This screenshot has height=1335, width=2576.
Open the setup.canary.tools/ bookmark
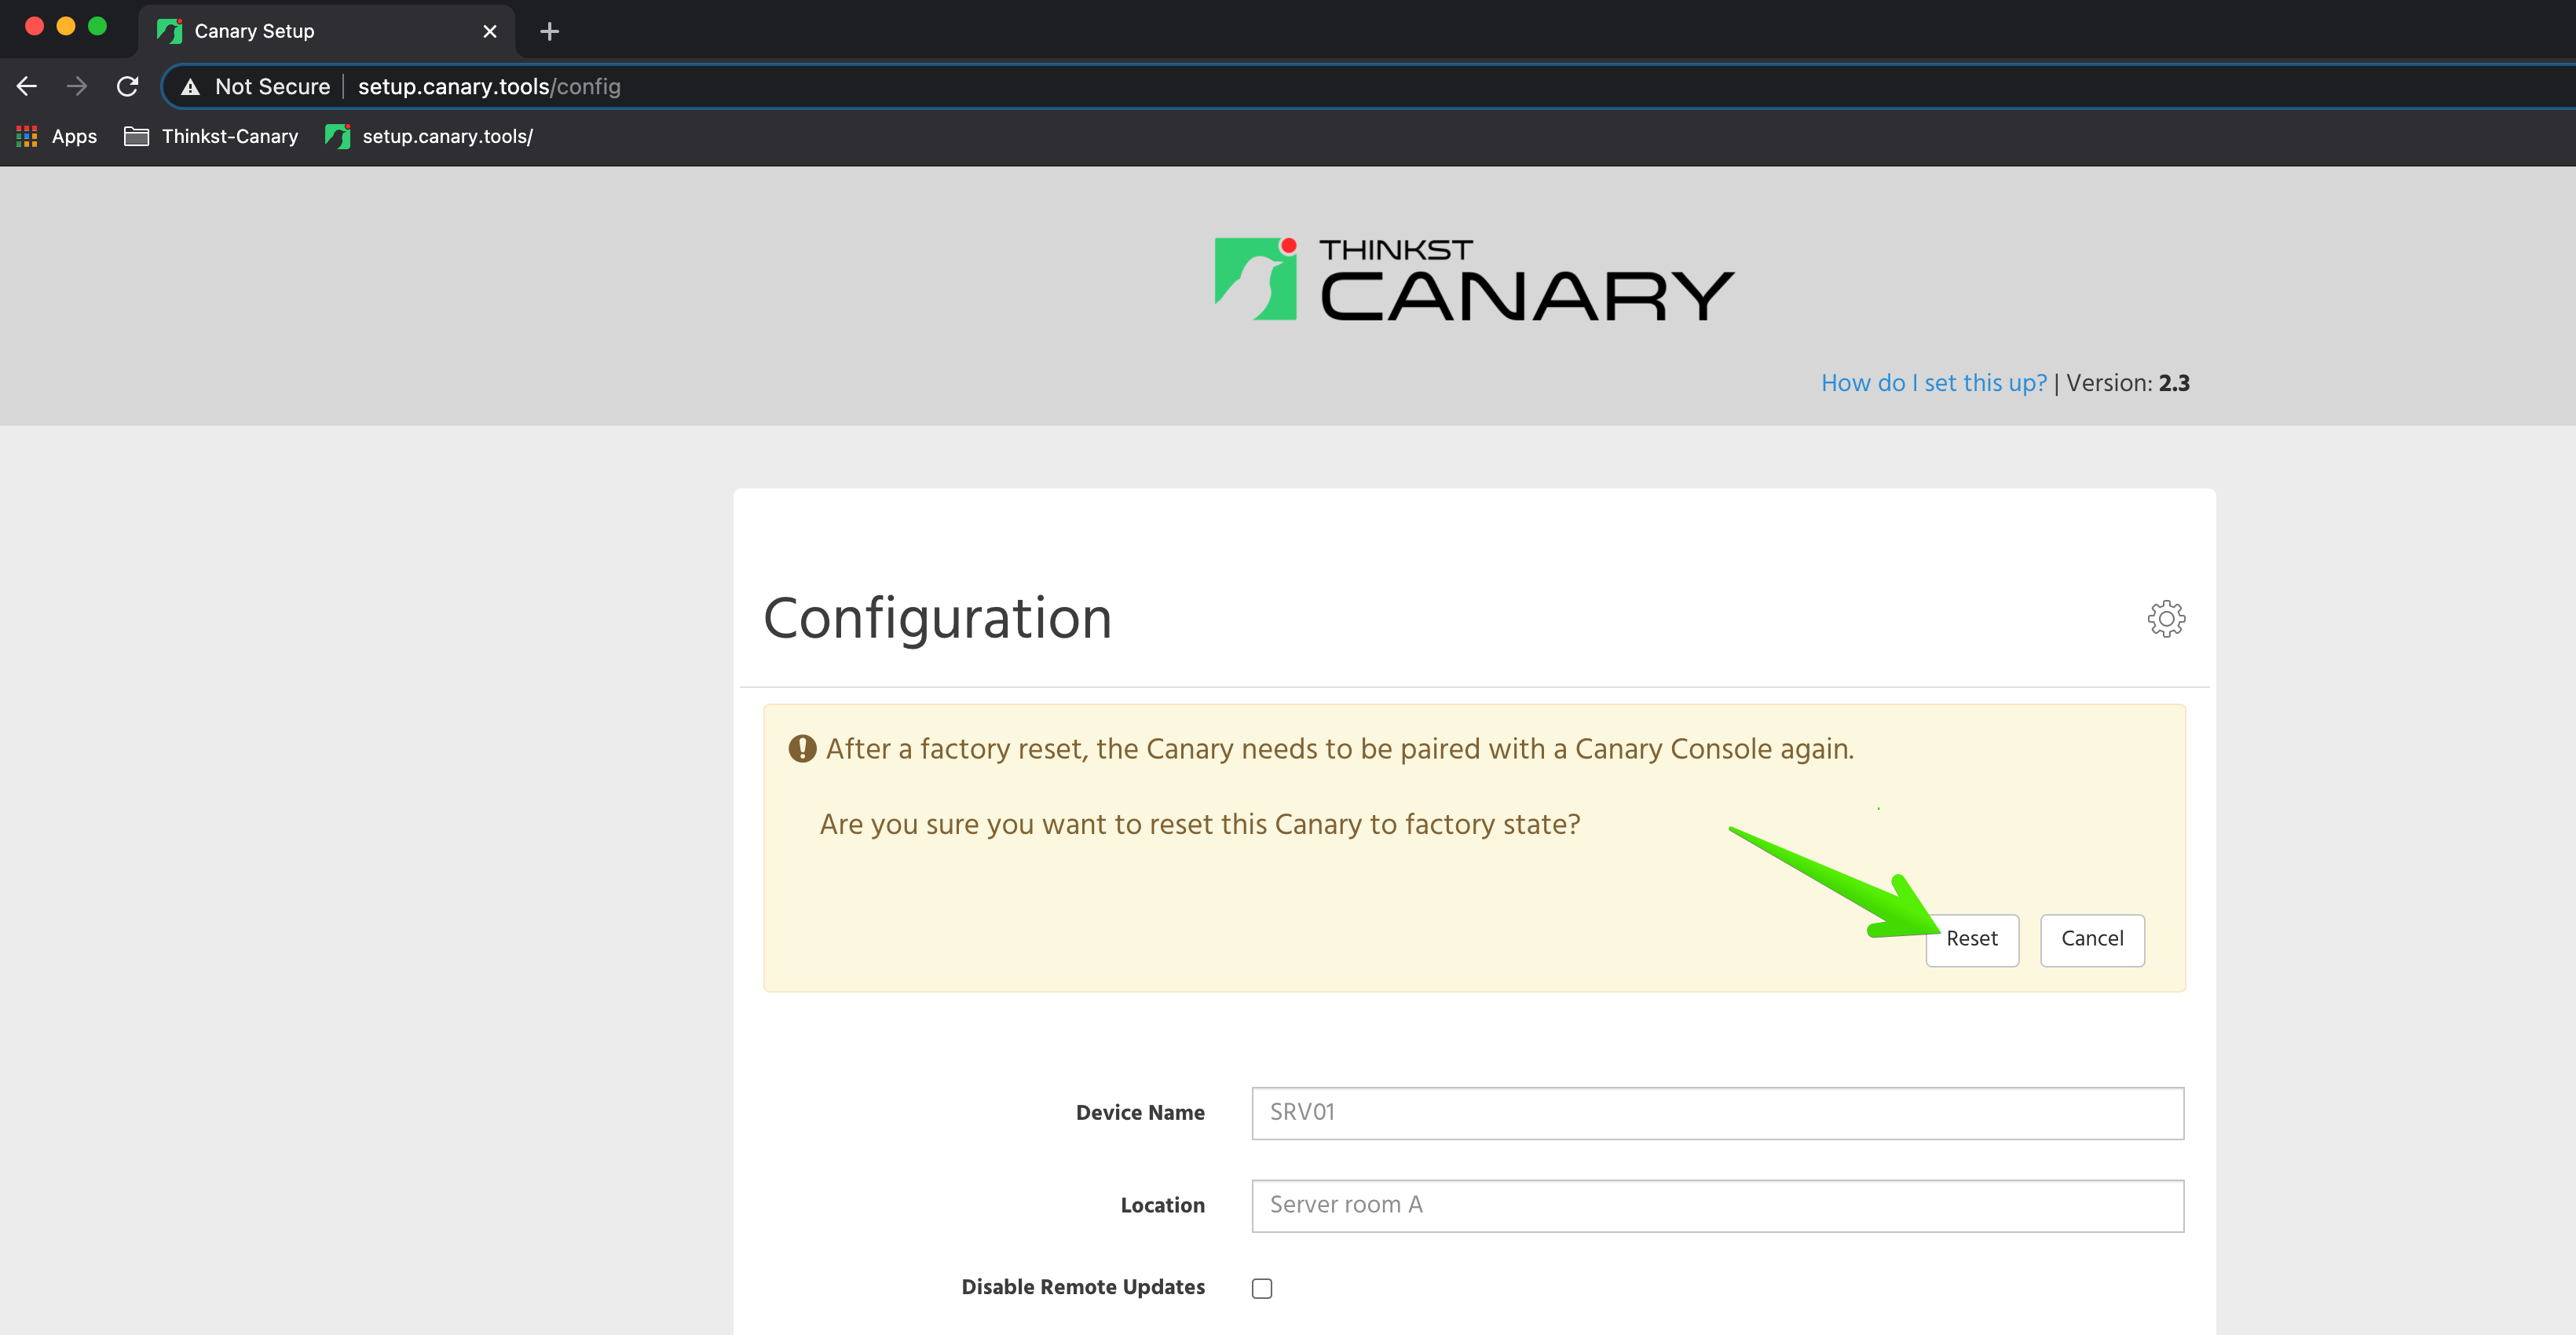pyautogui.click(x=430, y=136)
